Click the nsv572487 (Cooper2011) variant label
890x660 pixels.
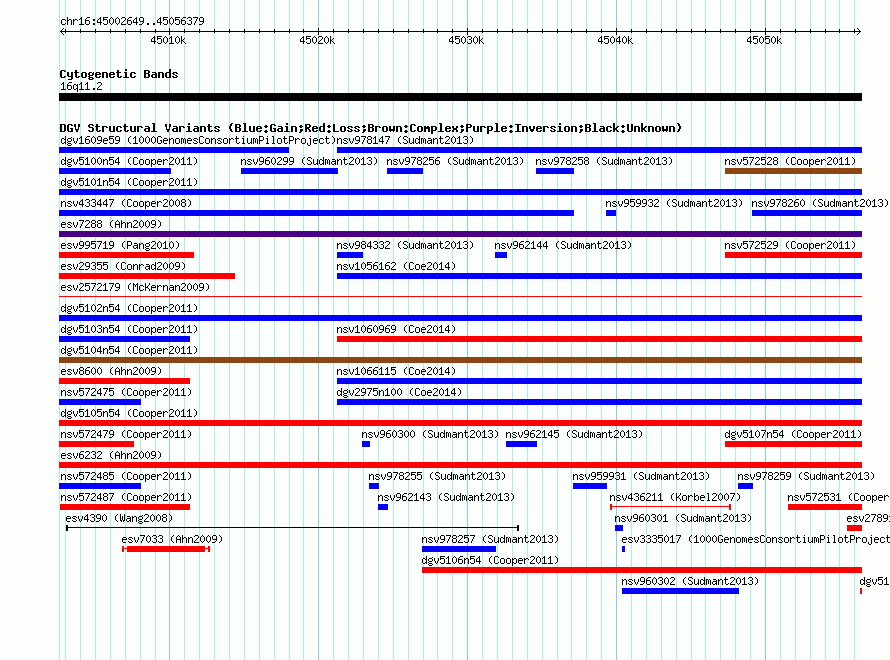(x=126, y=497)
